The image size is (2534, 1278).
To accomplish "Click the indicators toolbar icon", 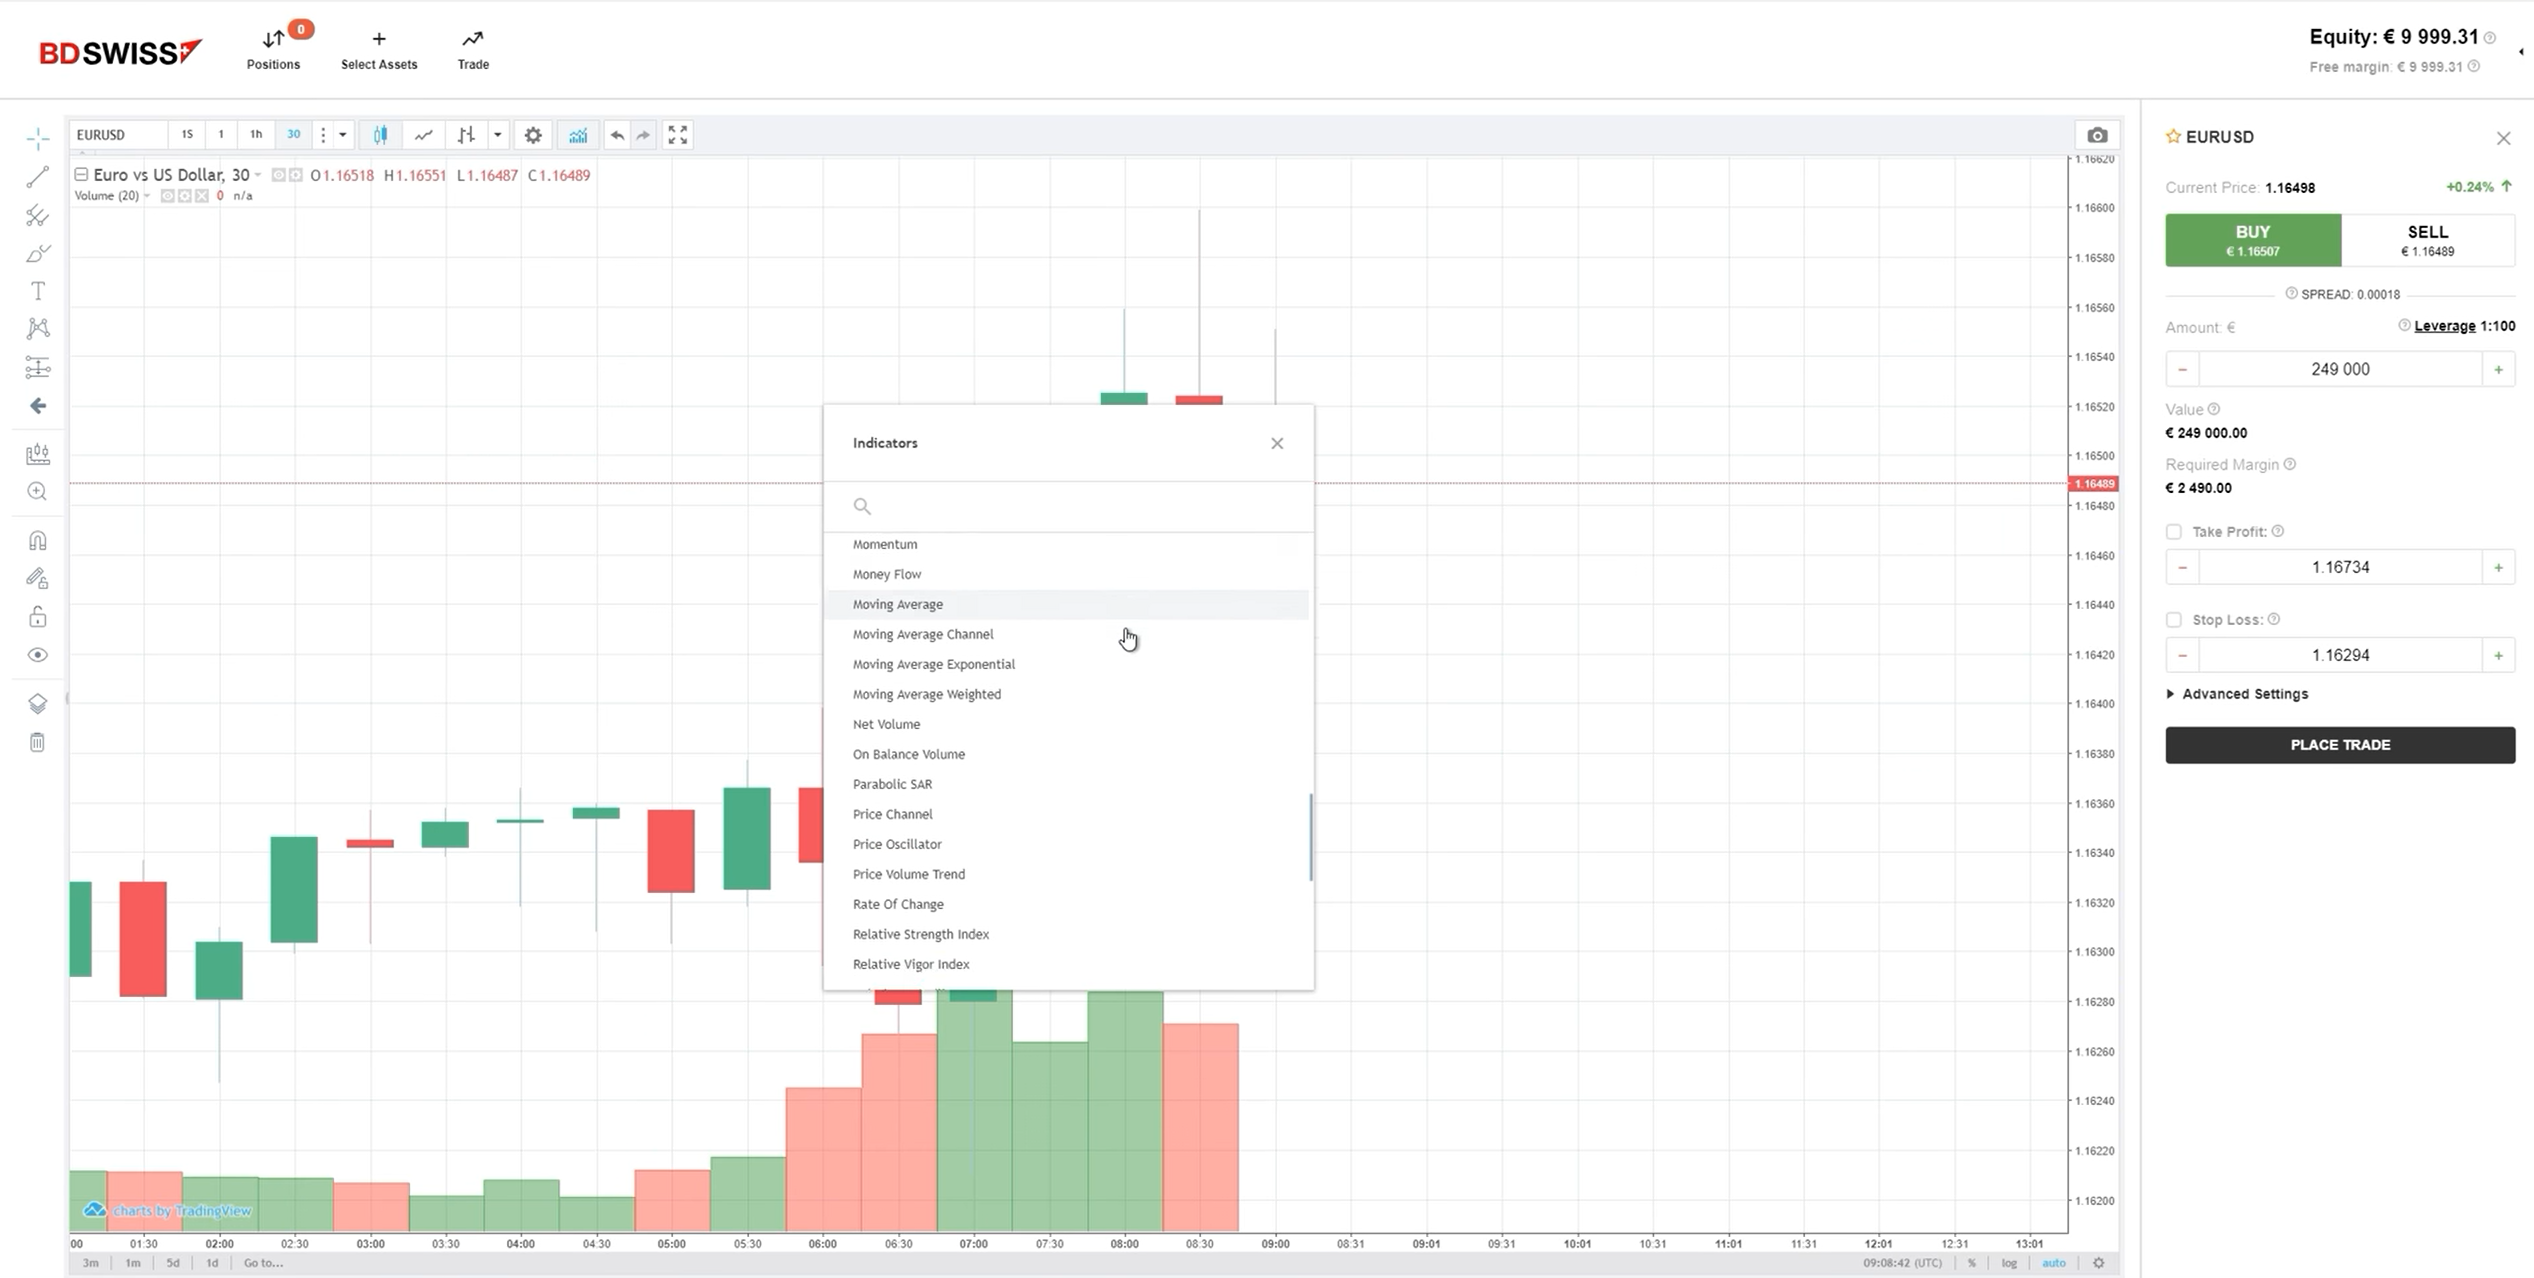I will click(x=578, y=135).
